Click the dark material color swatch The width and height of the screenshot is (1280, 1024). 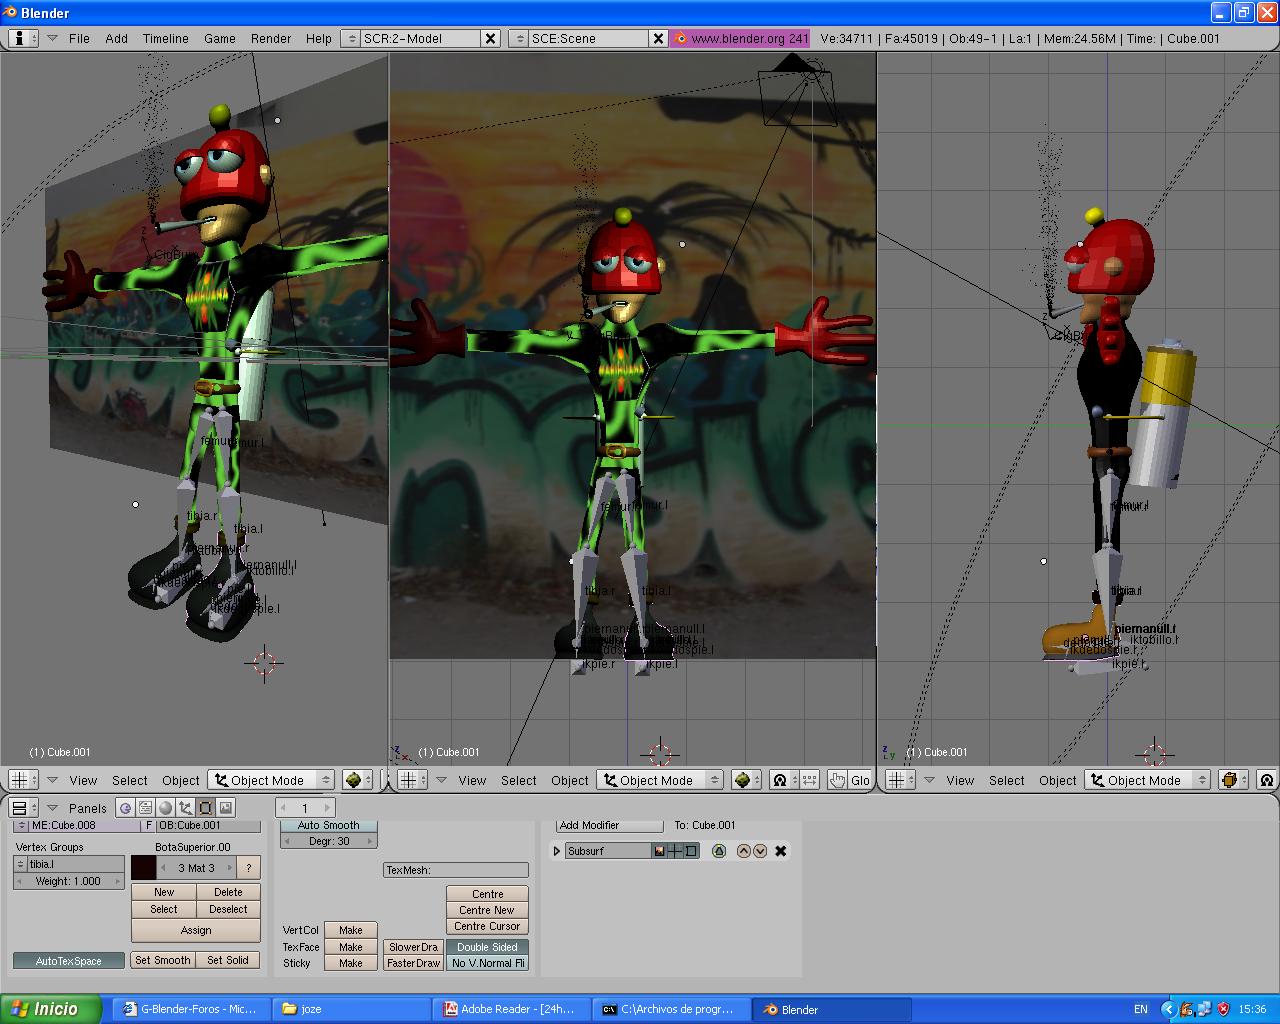coord(143,867)
